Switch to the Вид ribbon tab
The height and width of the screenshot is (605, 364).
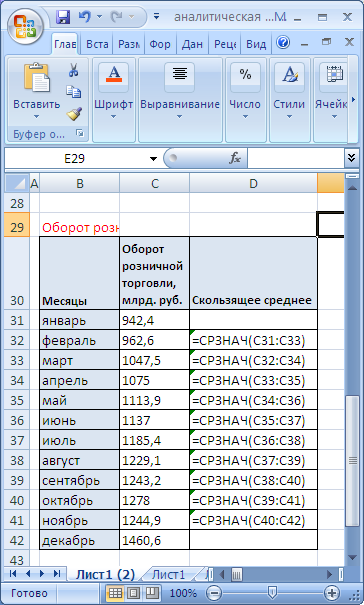click(256, 44)
